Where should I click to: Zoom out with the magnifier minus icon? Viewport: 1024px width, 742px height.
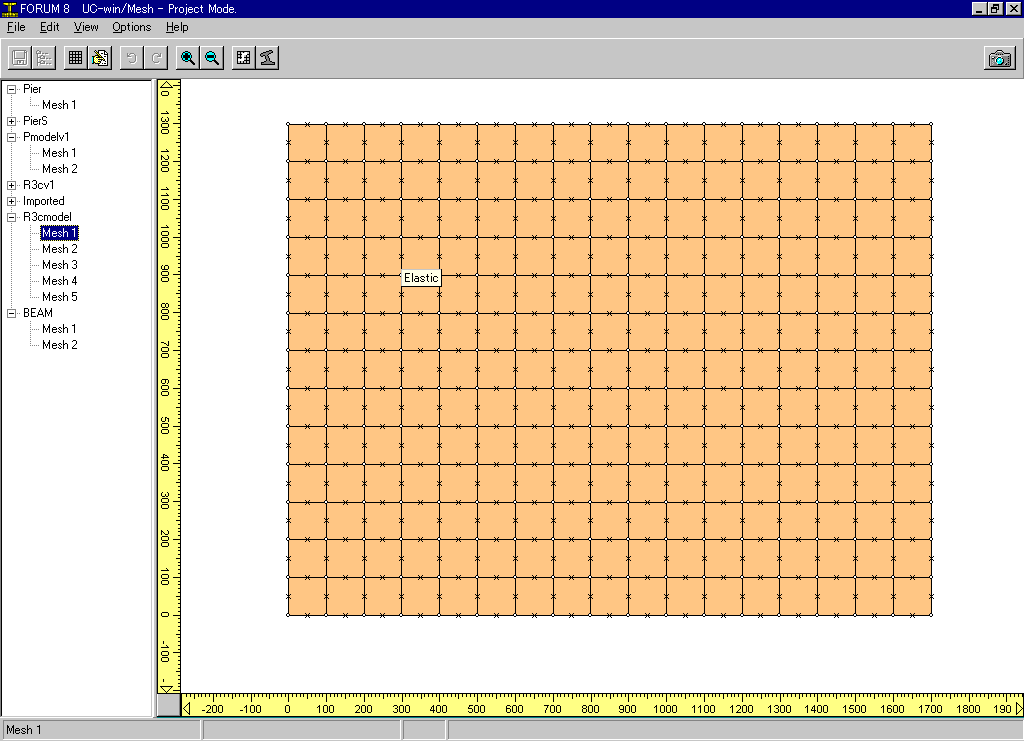pos(212,58)
